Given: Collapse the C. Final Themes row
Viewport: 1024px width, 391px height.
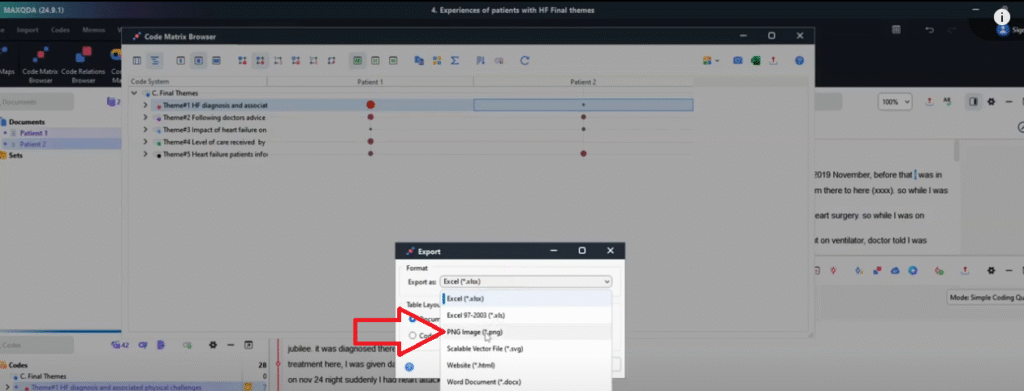Looking at the screenshot, I should click(135, 93).
